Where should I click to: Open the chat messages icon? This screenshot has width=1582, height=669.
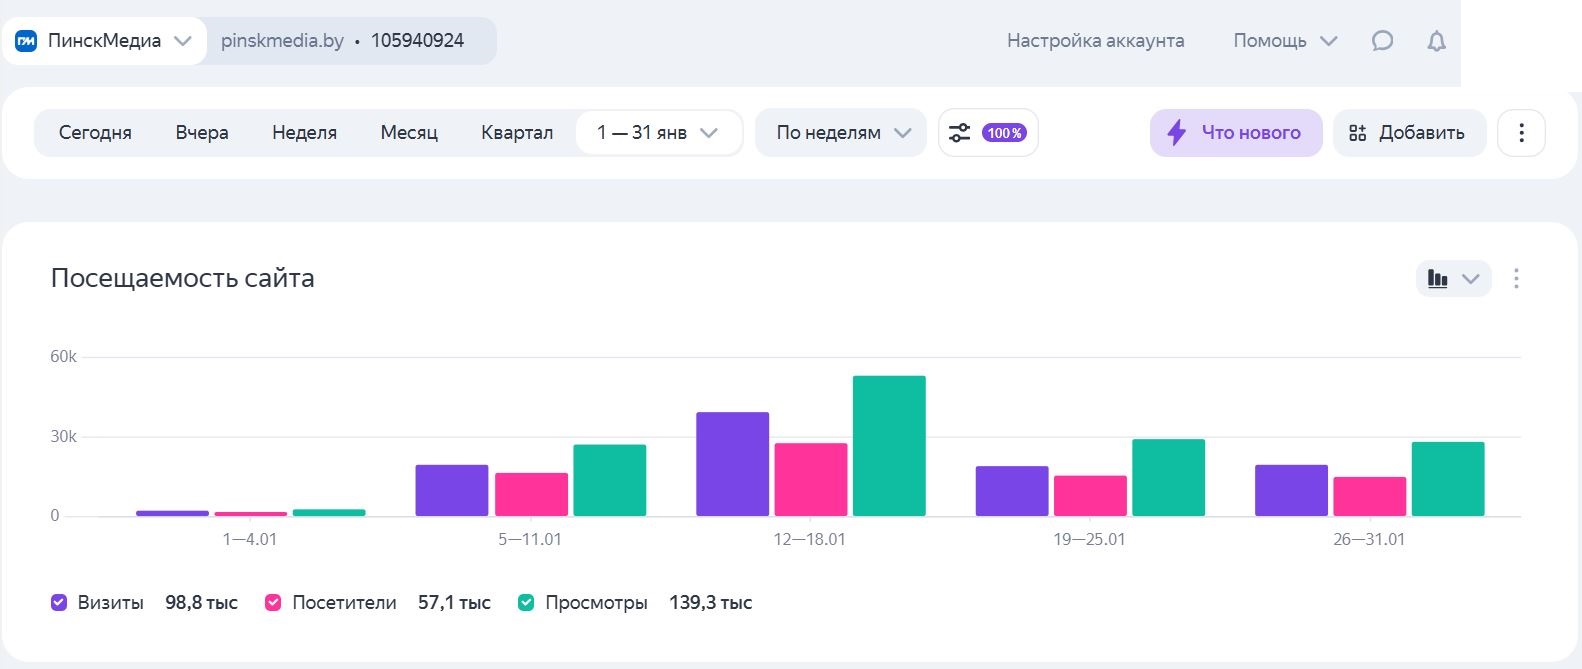[x=1382, y=41]
